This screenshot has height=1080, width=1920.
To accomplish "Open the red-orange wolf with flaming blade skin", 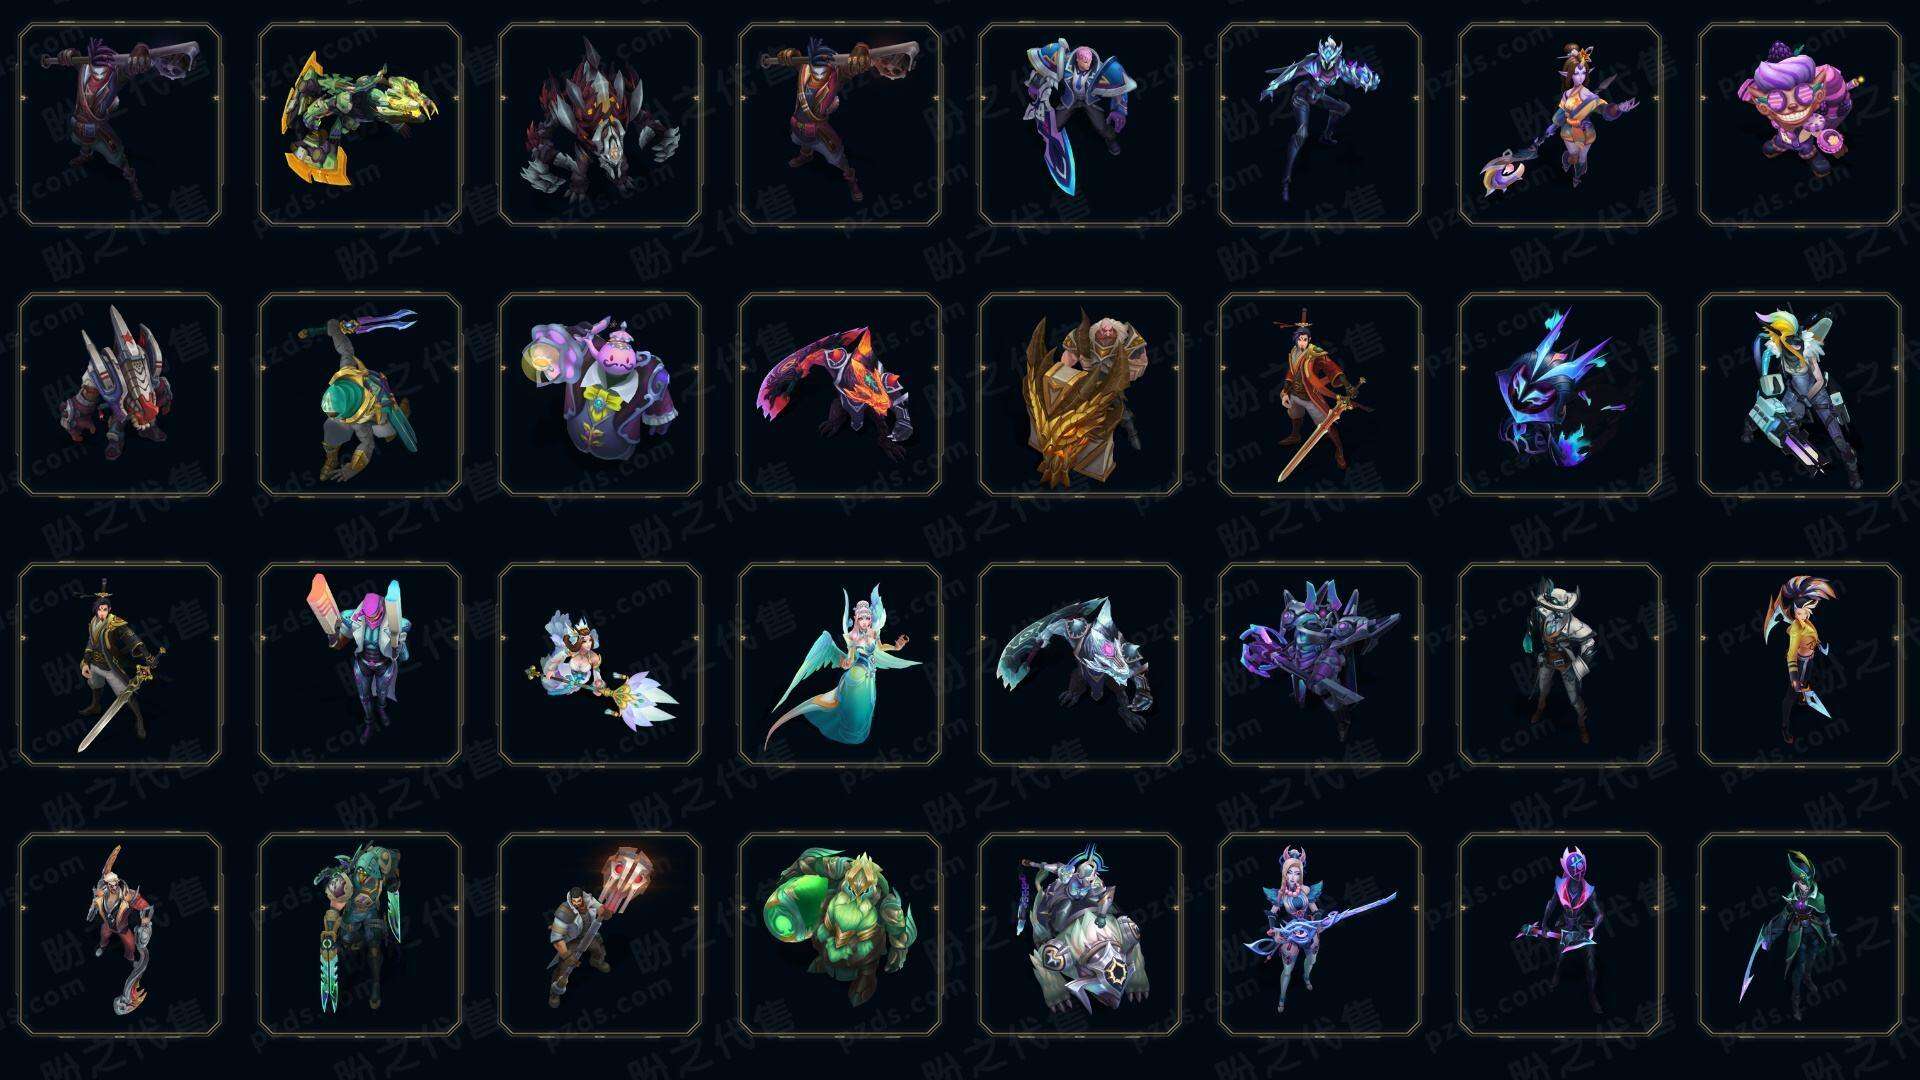I will [x=840, y=394].
